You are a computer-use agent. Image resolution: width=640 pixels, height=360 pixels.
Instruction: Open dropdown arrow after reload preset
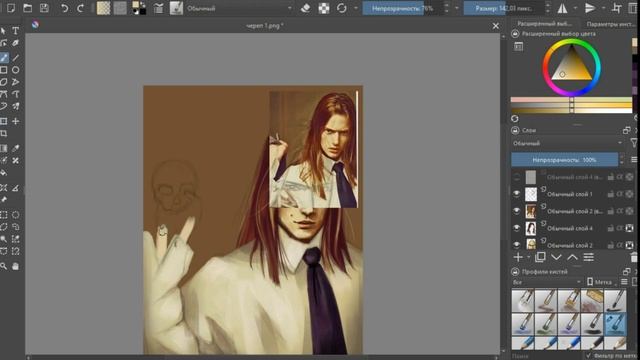(356, 8)
